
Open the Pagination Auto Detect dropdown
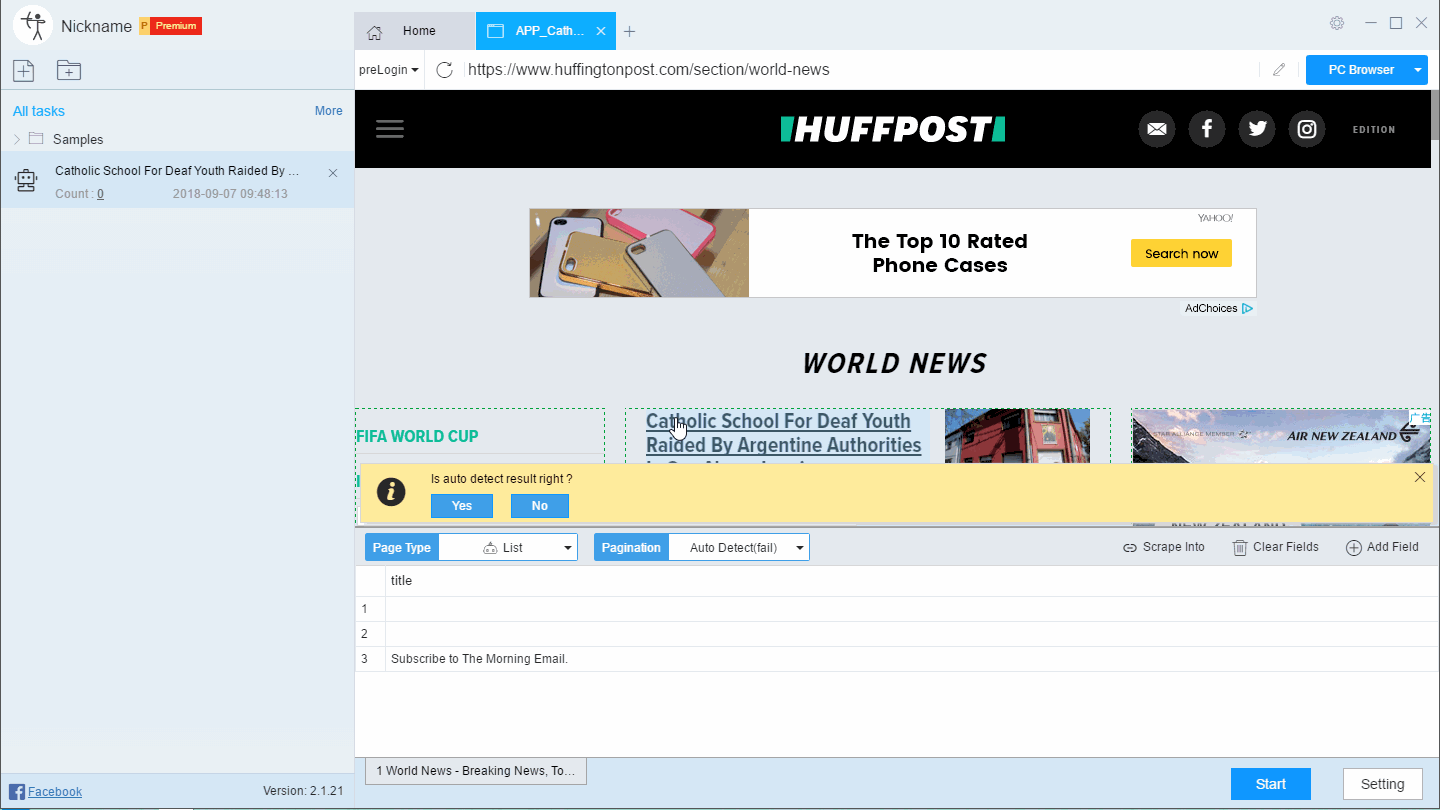click(739, 547)
